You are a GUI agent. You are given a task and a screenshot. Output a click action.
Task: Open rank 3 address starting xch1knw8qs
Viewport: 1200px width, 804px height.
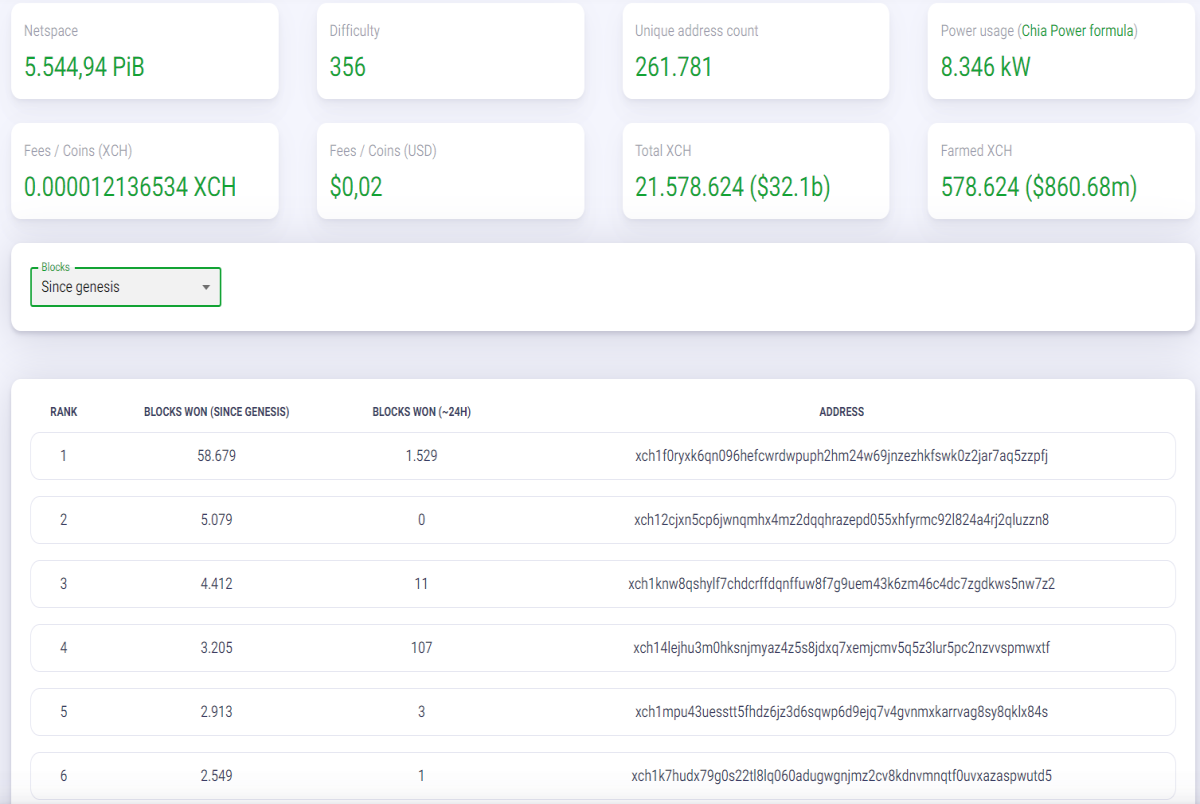(x=842, y=584)
